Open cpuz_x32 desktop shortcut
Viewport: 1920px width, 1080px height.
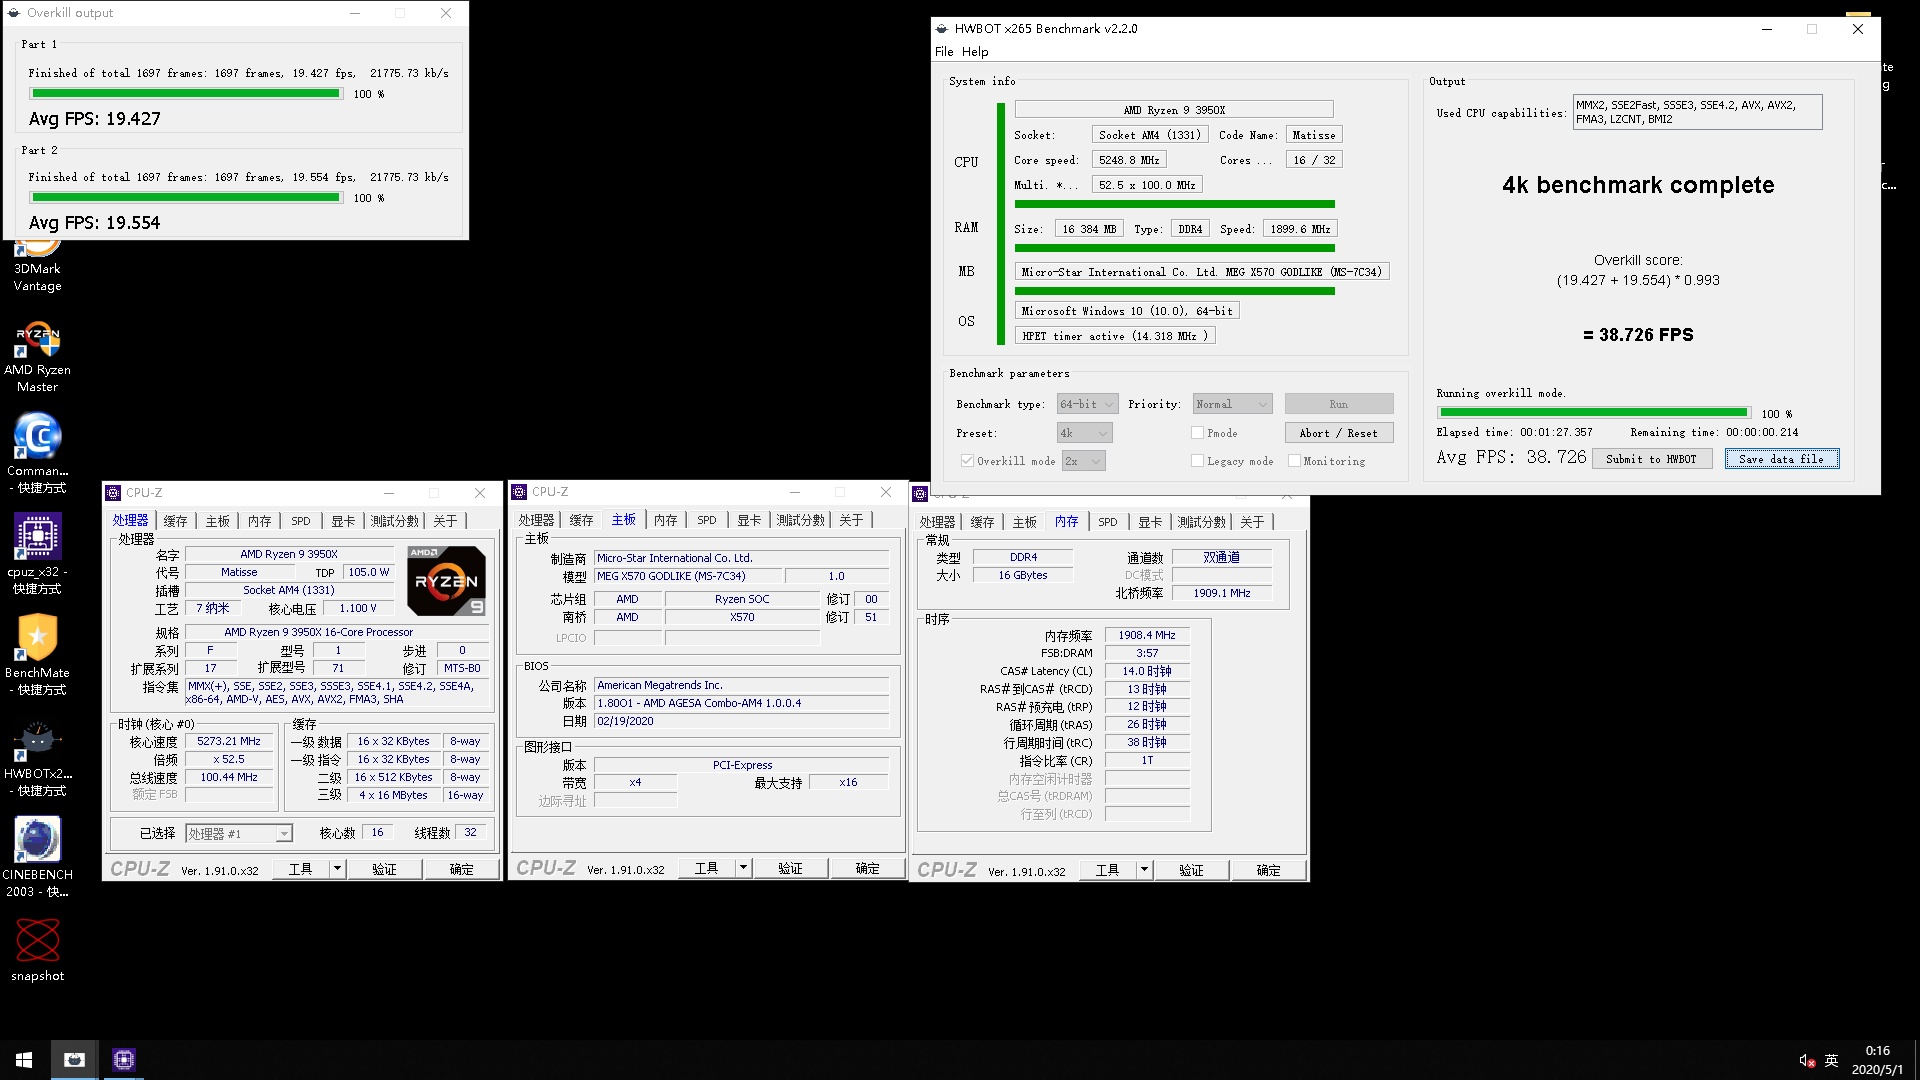coord(37,555)
